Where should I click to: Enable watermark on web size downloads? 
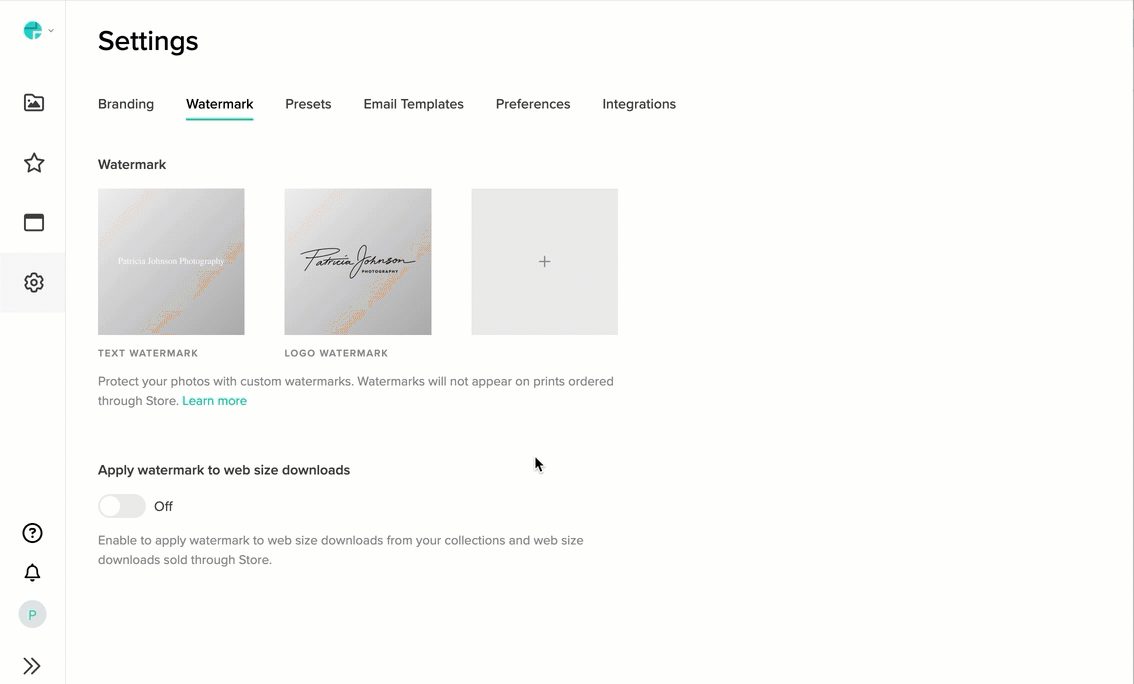(121, 506)
